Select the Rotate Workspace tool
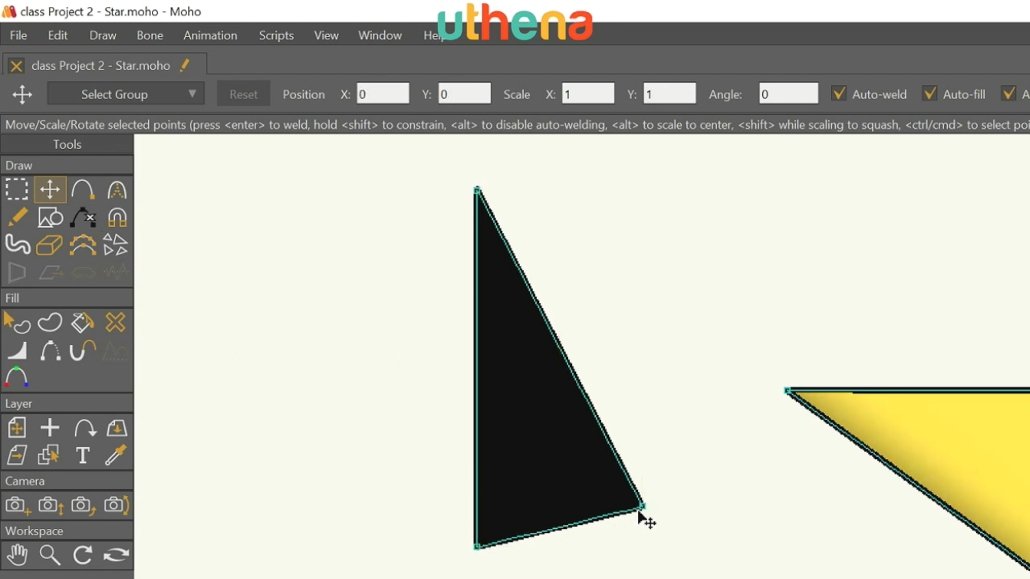Image resolution: width=1030 pixels, height=579 pixels. pos(83,555)
